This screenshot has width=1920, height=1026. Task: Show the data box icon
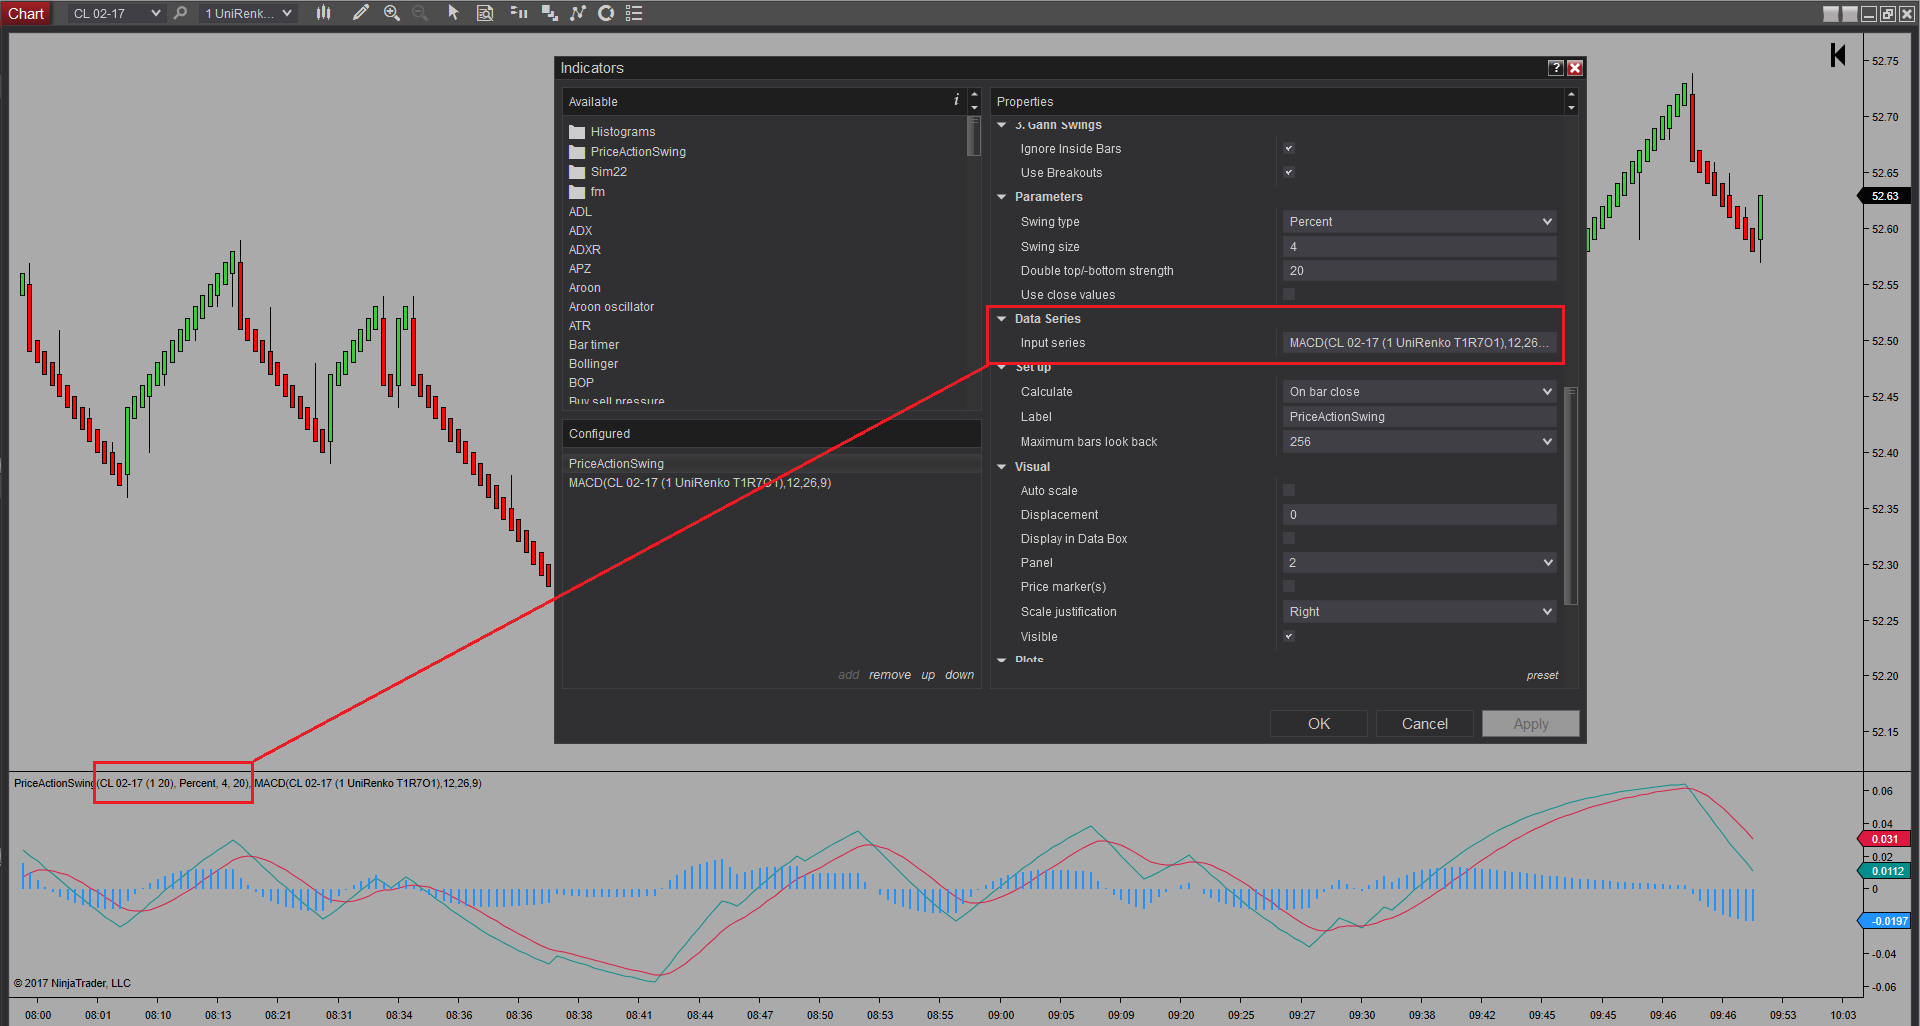pyautogui.click(x=485, y=13)
